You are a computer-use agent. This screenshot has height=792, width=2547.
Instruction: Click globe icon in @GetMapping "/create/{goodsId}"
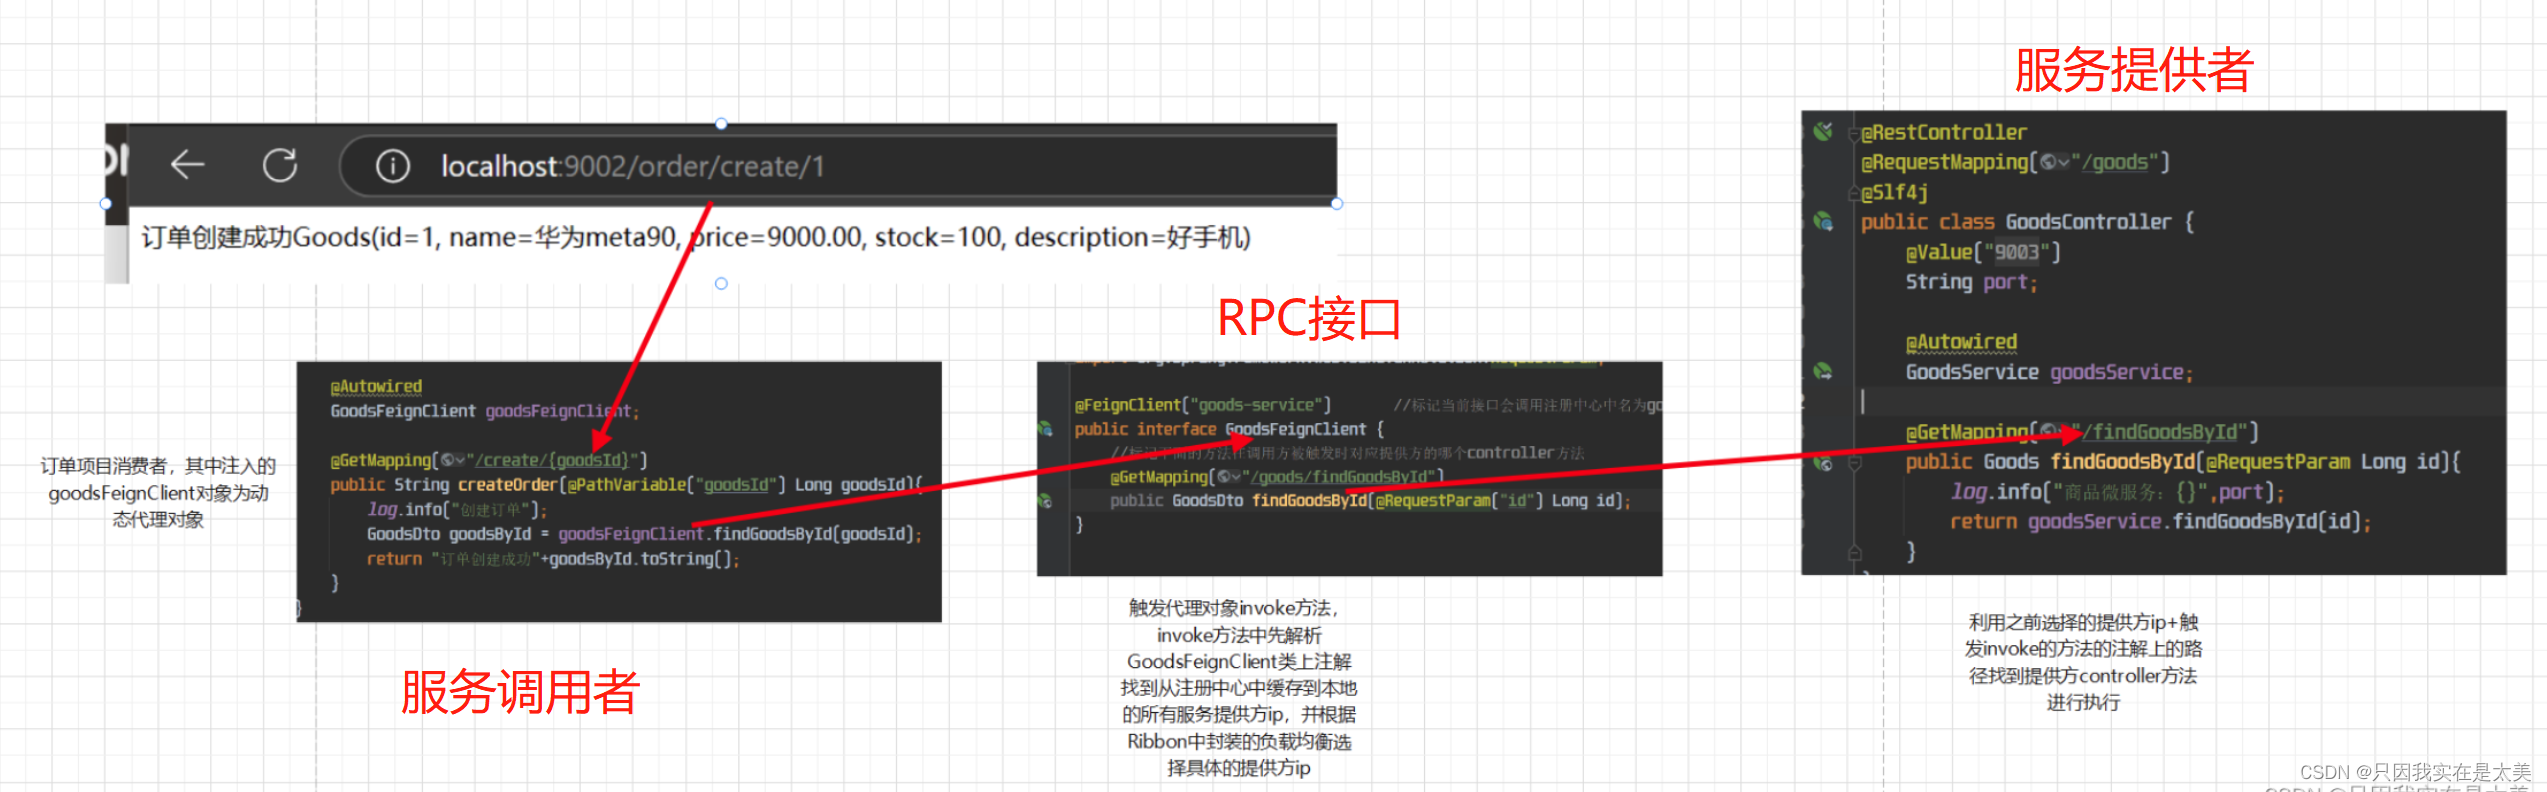tap(449, 460)
